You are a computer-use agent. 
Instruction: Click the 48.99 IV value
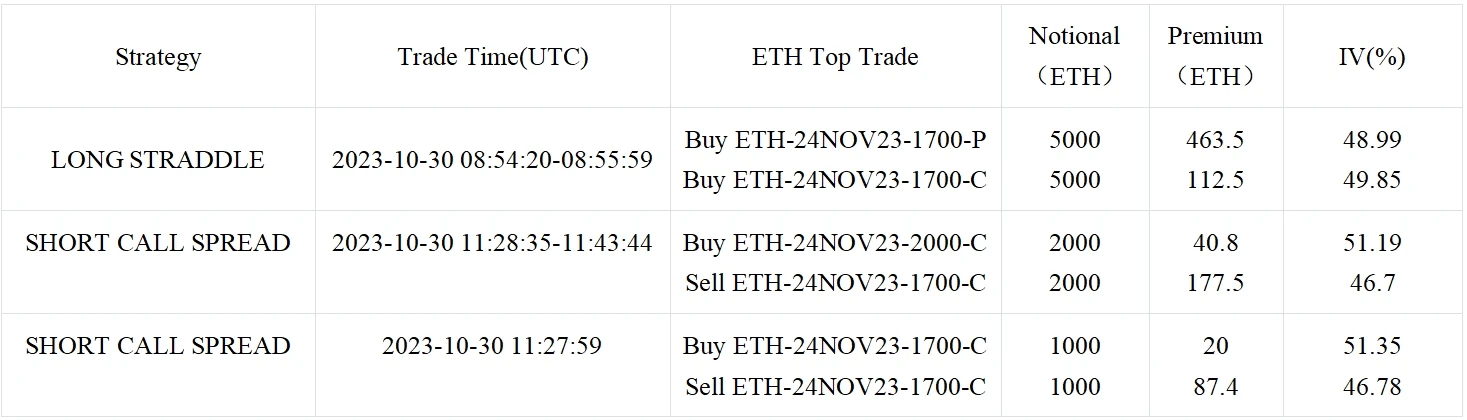click(x=1372, y=140)
